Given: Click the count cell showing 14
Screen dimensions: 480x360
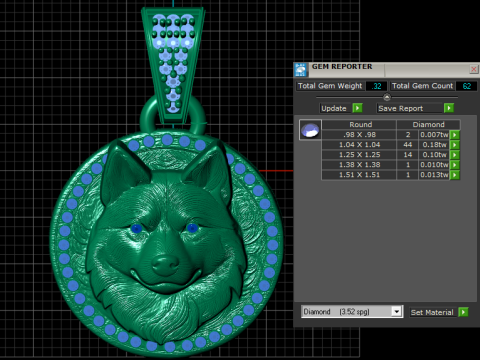Looking at the screenshot, I should [x=408, y=155].
